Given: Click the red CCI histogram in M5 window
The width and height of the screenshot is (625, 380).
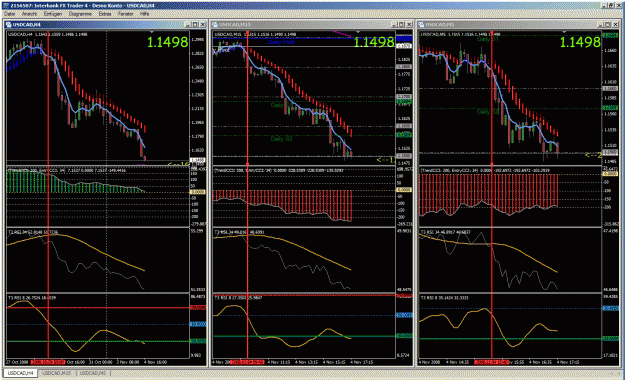Looking at the screenshot, I should [488, 194].
